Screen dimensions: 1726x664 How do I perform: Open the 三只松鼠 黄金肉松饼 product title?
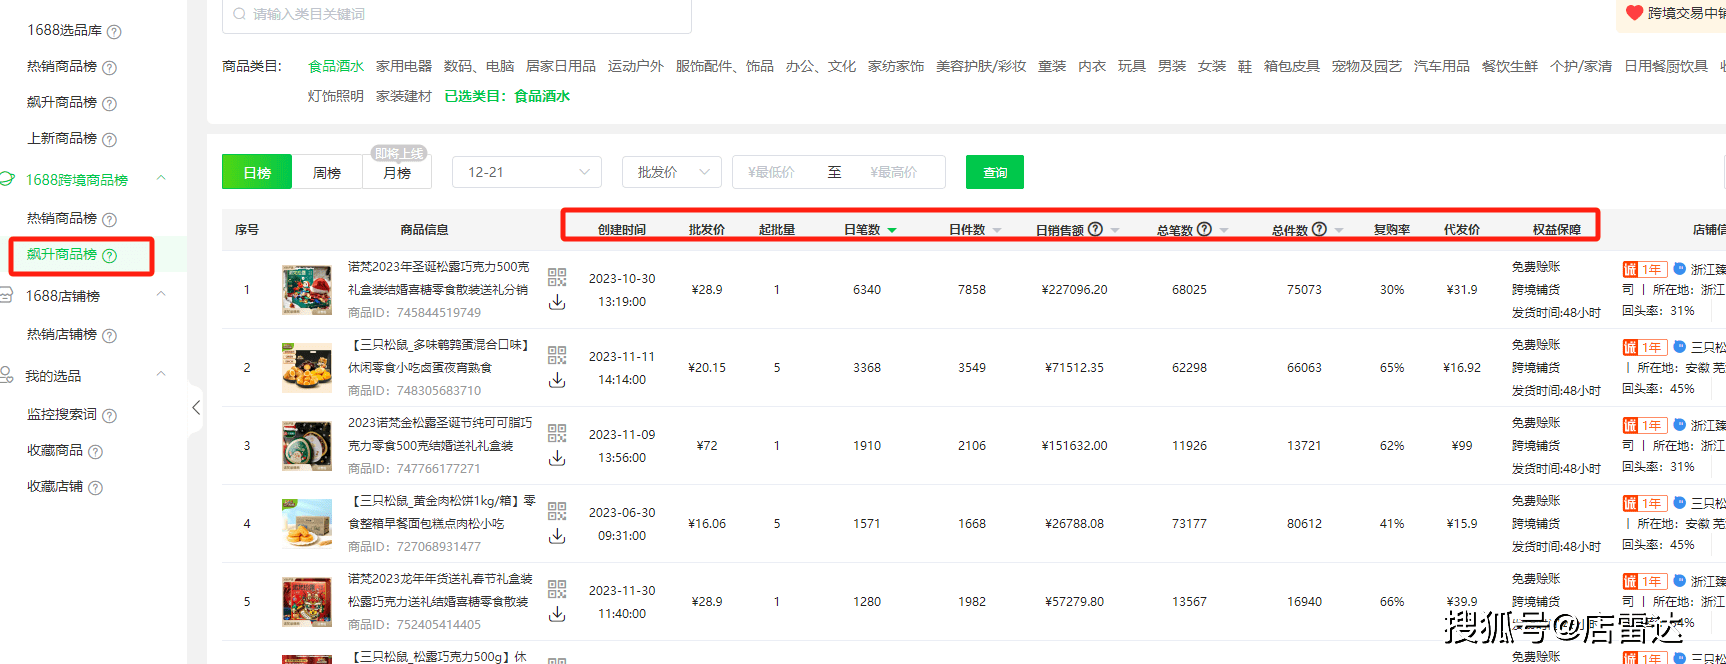(442, 512)
